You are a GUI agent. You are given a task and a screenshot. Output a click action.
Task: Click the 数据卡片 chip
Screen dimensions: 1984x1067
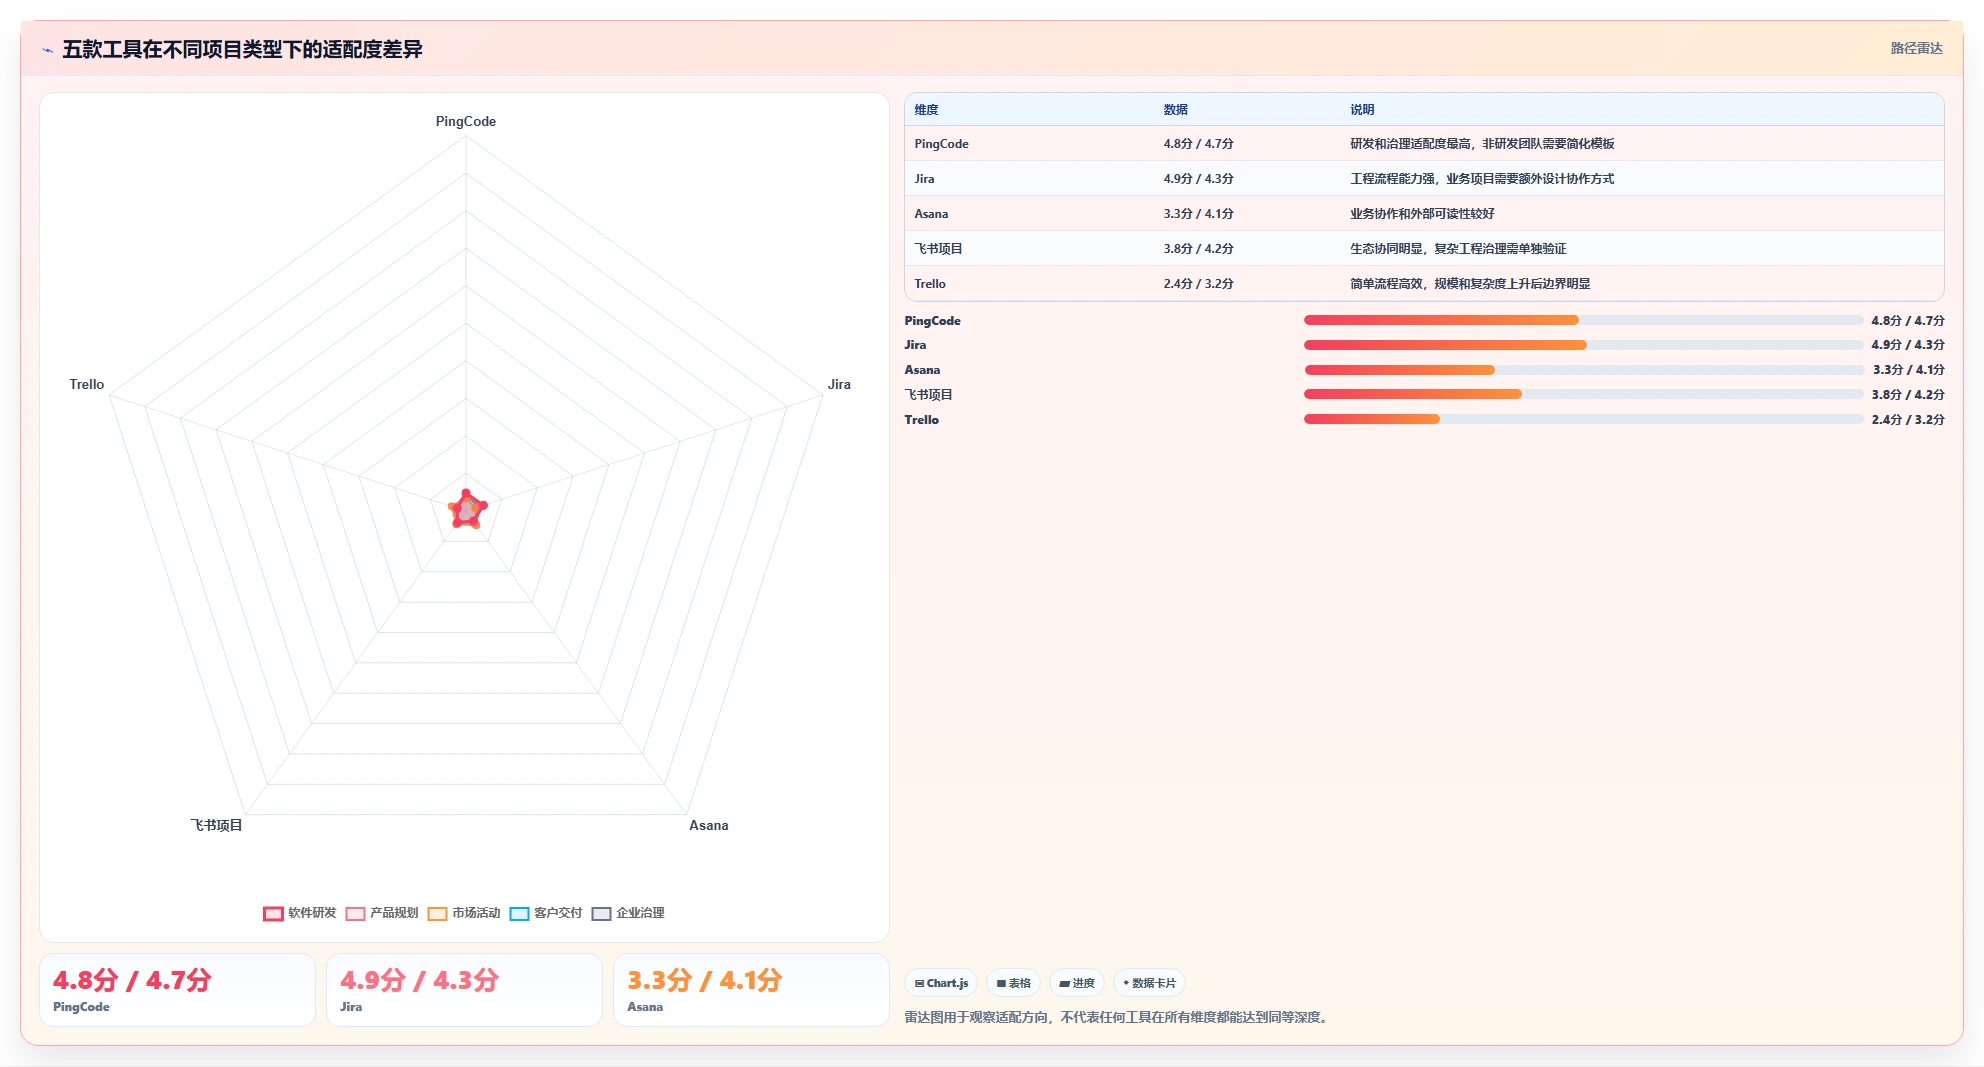[1149, 983]
